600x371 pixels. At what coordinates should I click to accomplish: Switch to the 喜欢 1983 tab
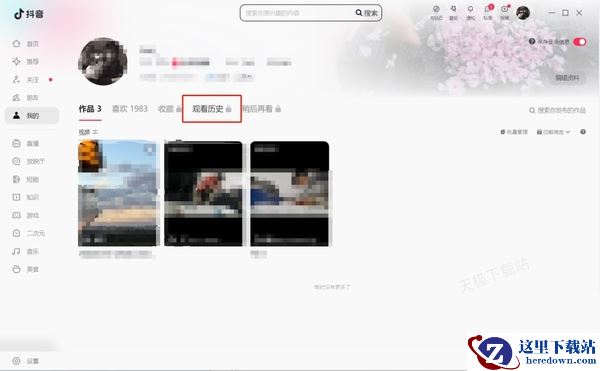(130, 109)
